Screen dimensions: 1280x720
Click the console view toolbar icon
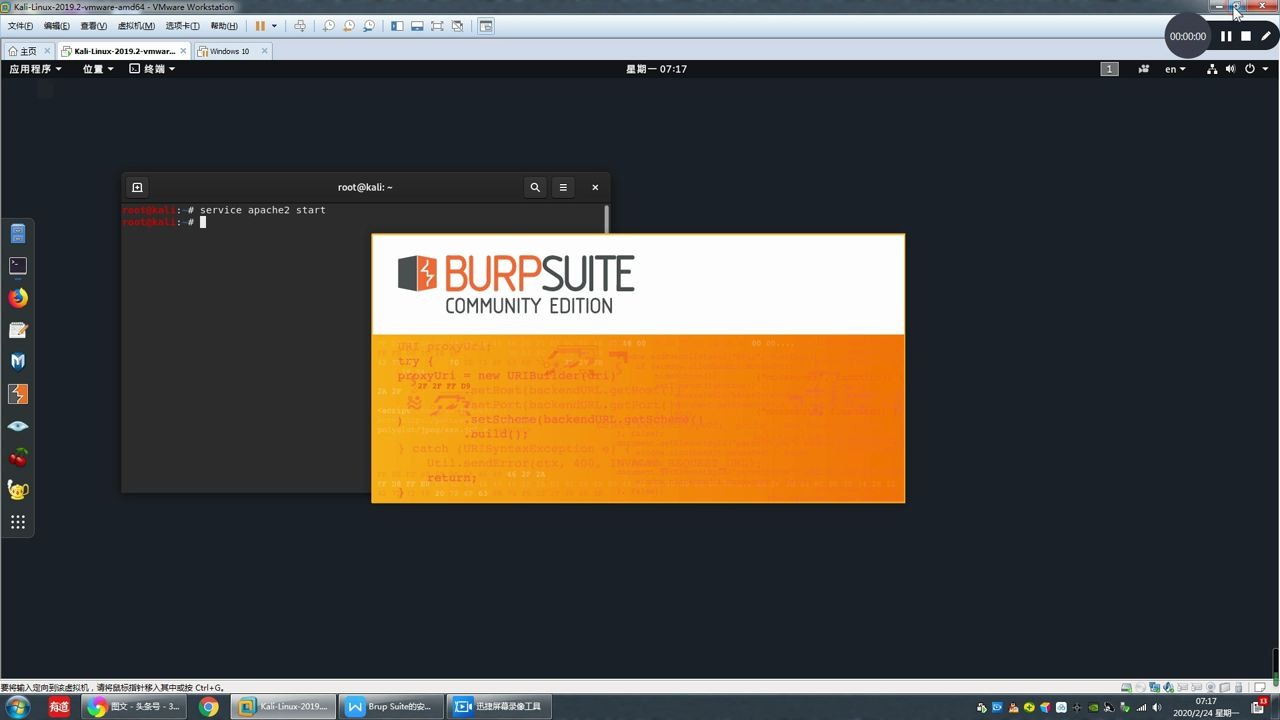click(x=487, y=26)
